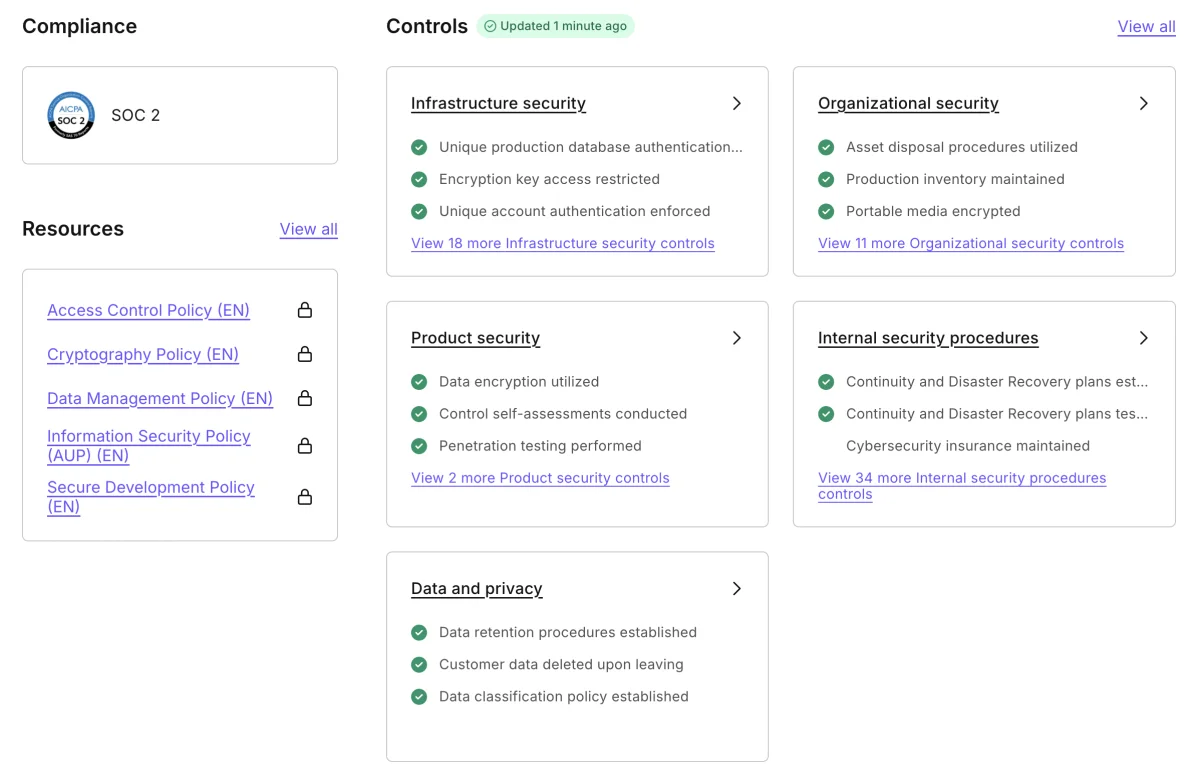Click Portable media encrypted text
Image resolution: width=1200 pixels, height=777 pixels.
click(933, 211)
